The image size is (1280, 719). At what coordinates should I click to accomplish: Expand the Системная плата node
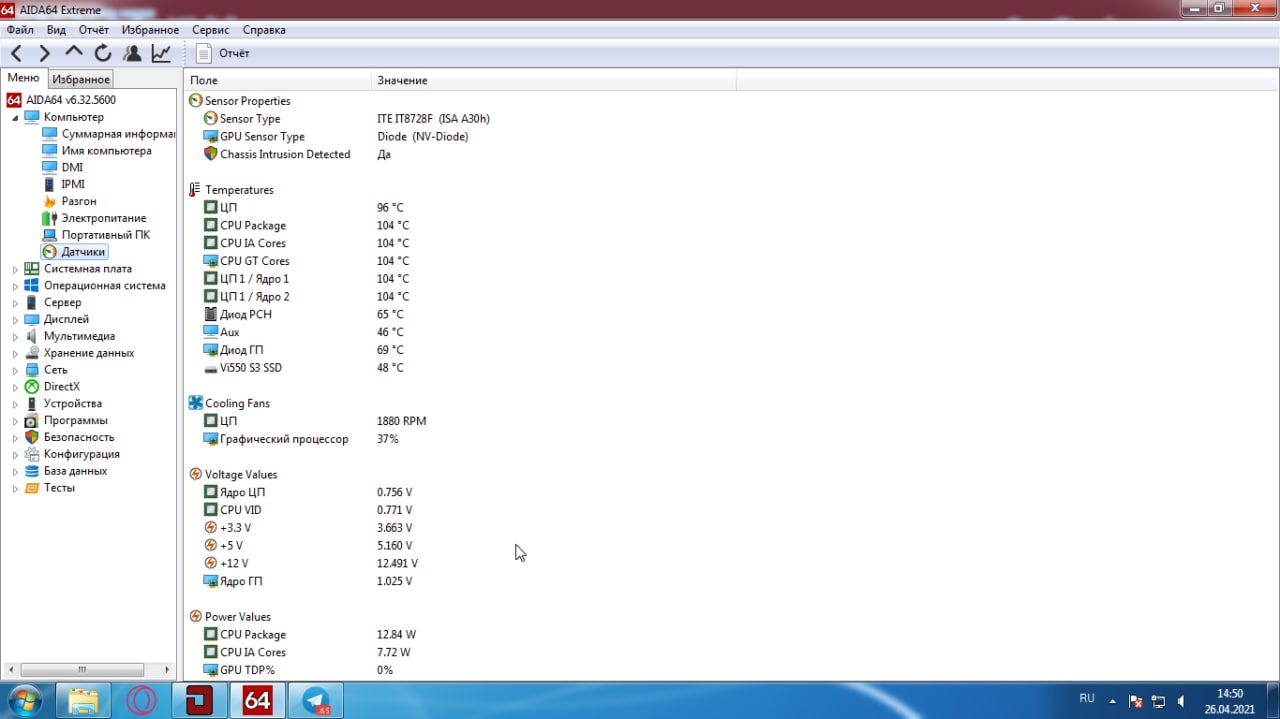point(15,269)
